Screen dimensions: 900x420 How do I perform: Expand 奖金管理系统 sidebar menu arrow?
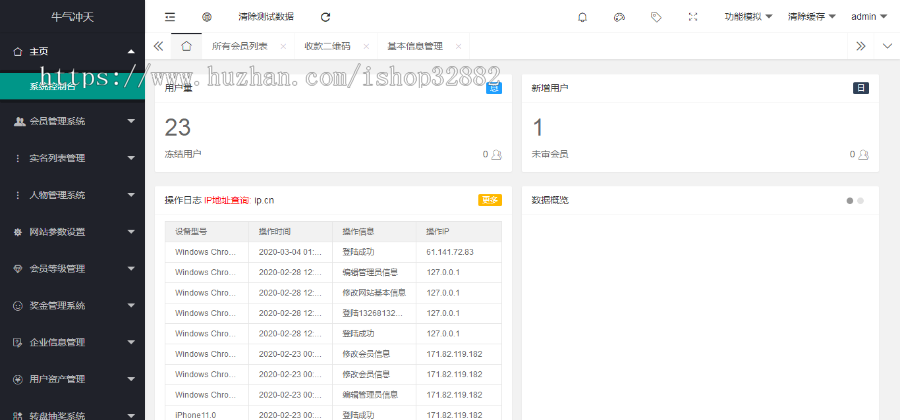pyautogui.click(x=131, y=306)
